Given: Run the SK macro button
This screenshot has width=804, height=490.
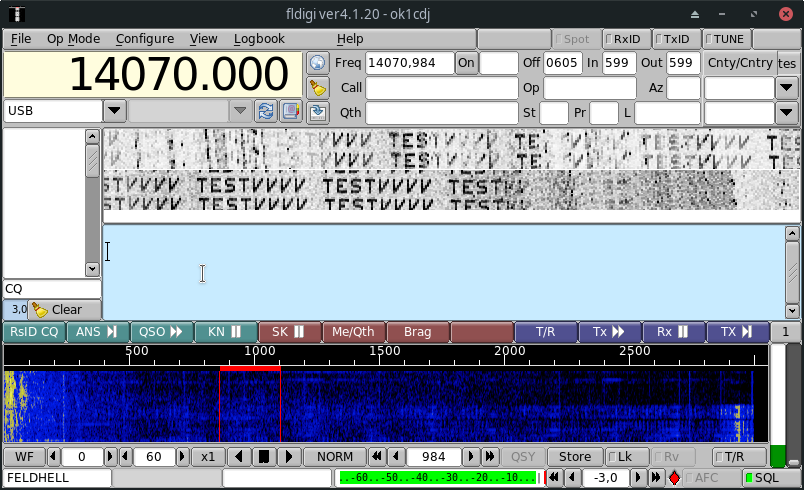Looking at the screenshot, I should (x=290, y=332).
